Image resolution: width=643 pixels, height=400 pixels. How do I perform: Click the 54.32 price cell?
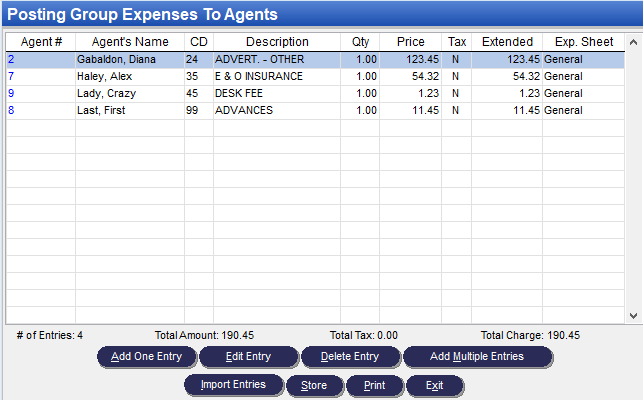[410, 76]
